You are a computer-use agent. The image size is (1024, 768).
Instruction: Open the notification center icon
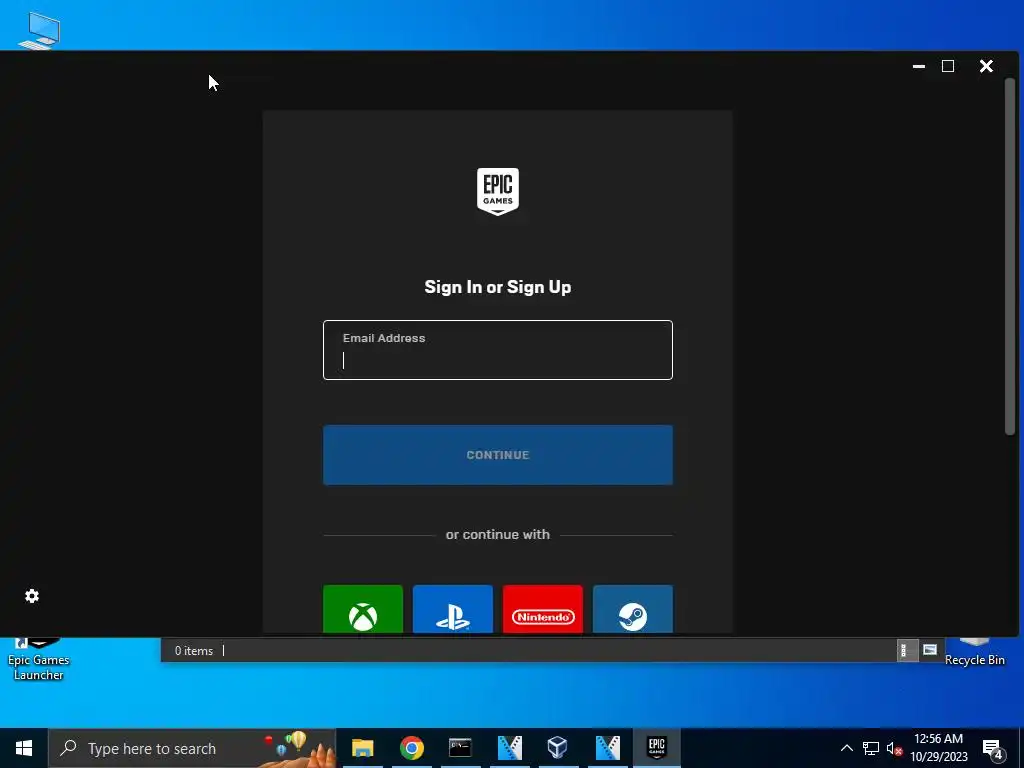[992, 748]
